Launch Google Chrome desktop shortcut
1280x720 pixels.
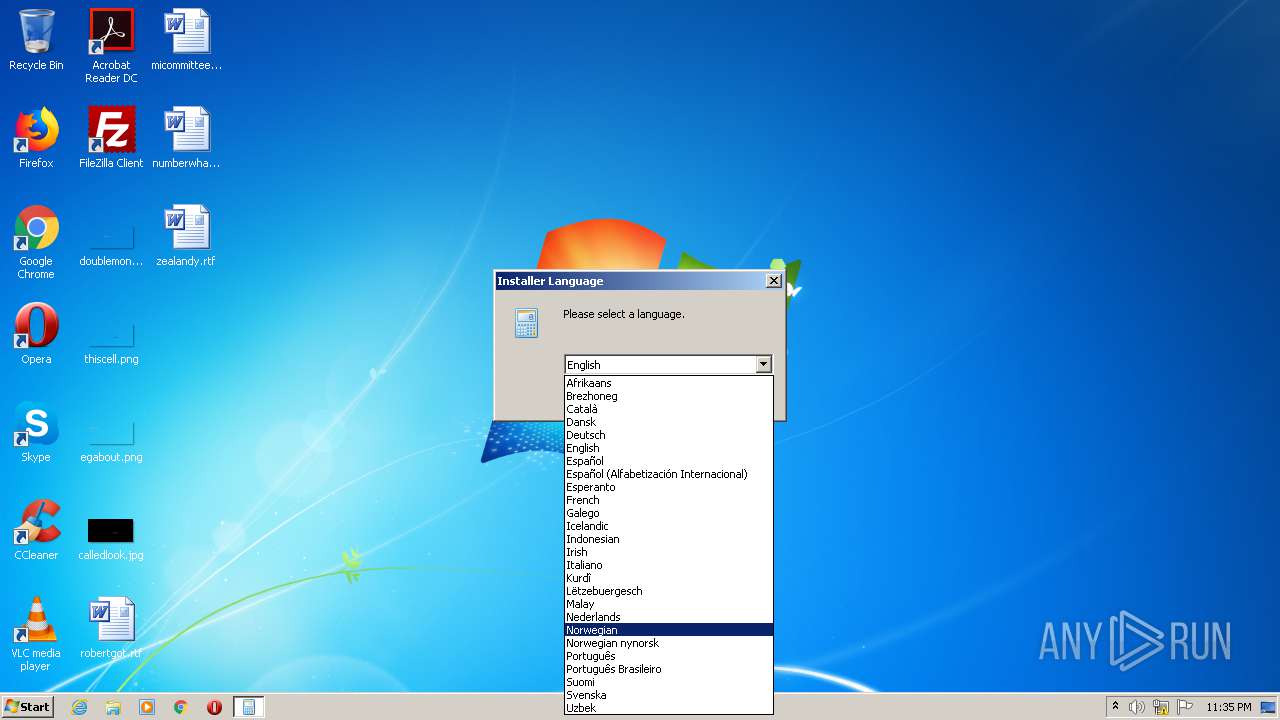point(36,242)
